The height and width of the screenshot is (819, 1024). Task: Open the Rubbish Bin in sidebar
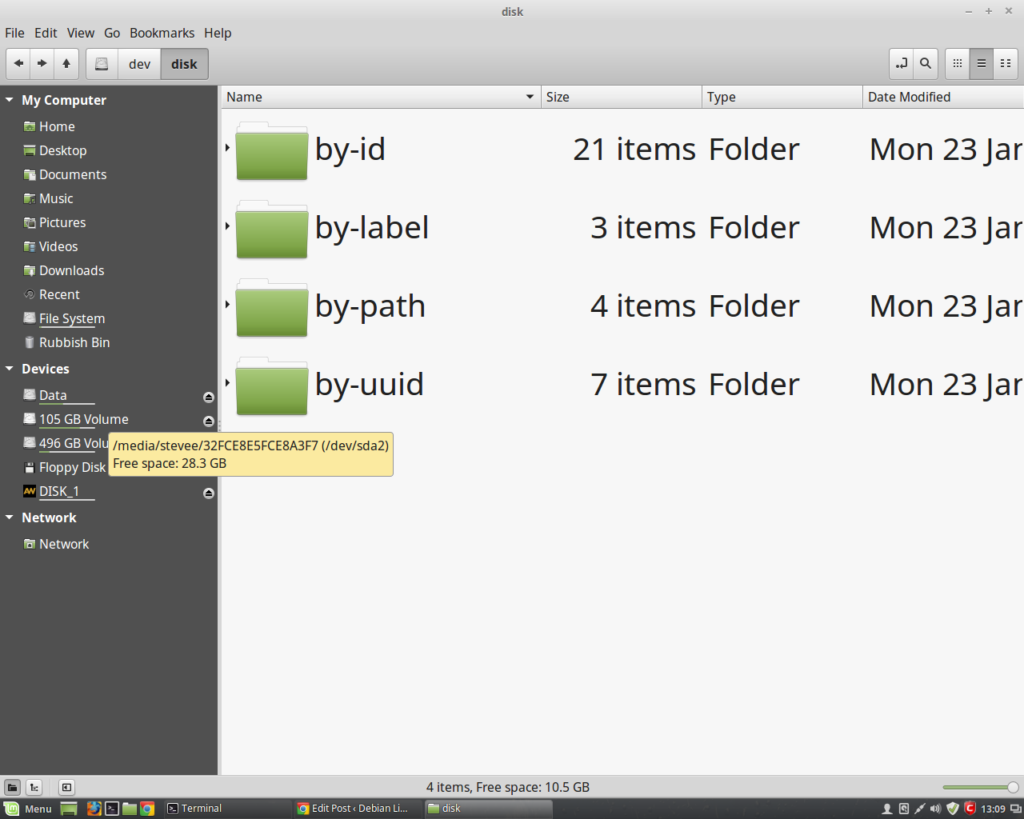click(x=74, y=343)
